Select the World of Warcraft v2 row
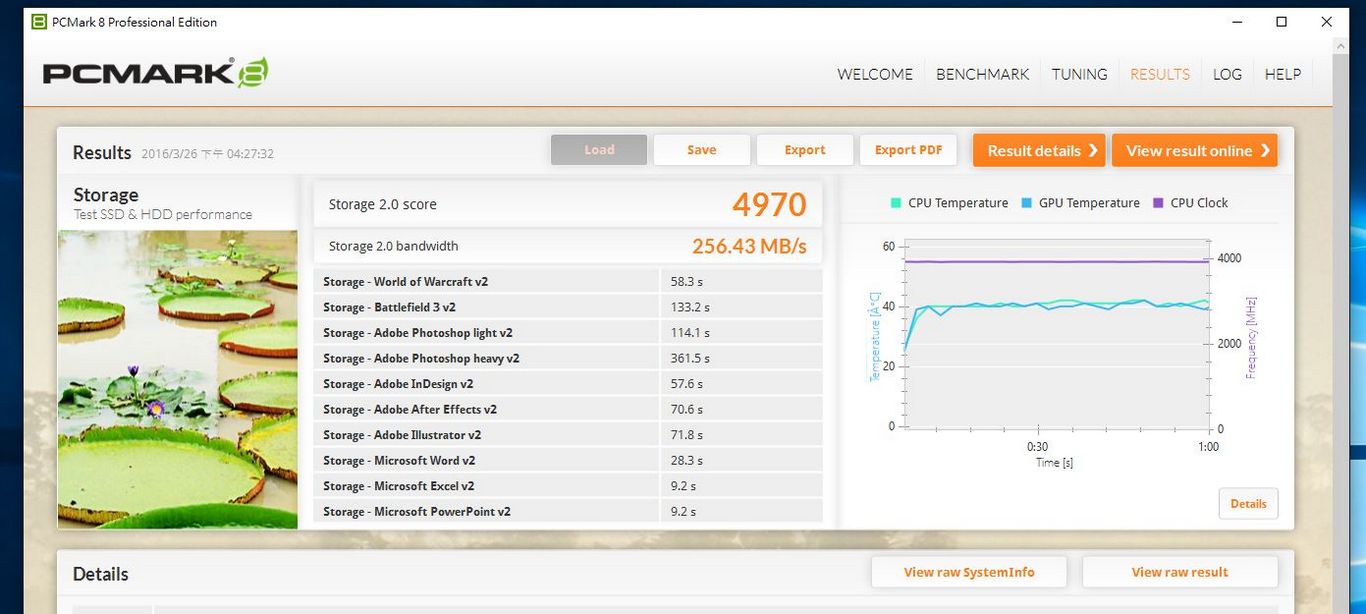This screenshot has height=614, width=1366. pos(568,282)
